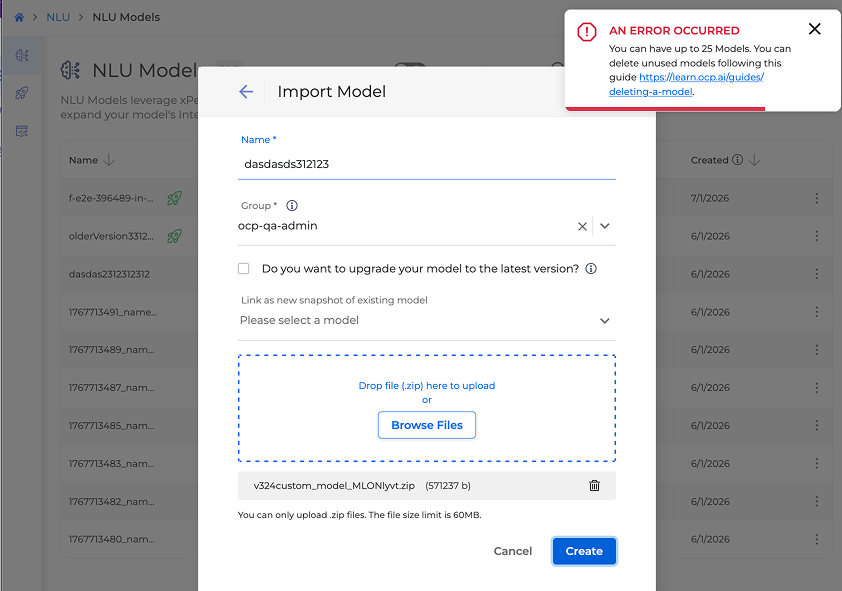Open options menu for the 7/1/2026 model row
The height and width of the screenshot is (591, 842).
(816, 199)
